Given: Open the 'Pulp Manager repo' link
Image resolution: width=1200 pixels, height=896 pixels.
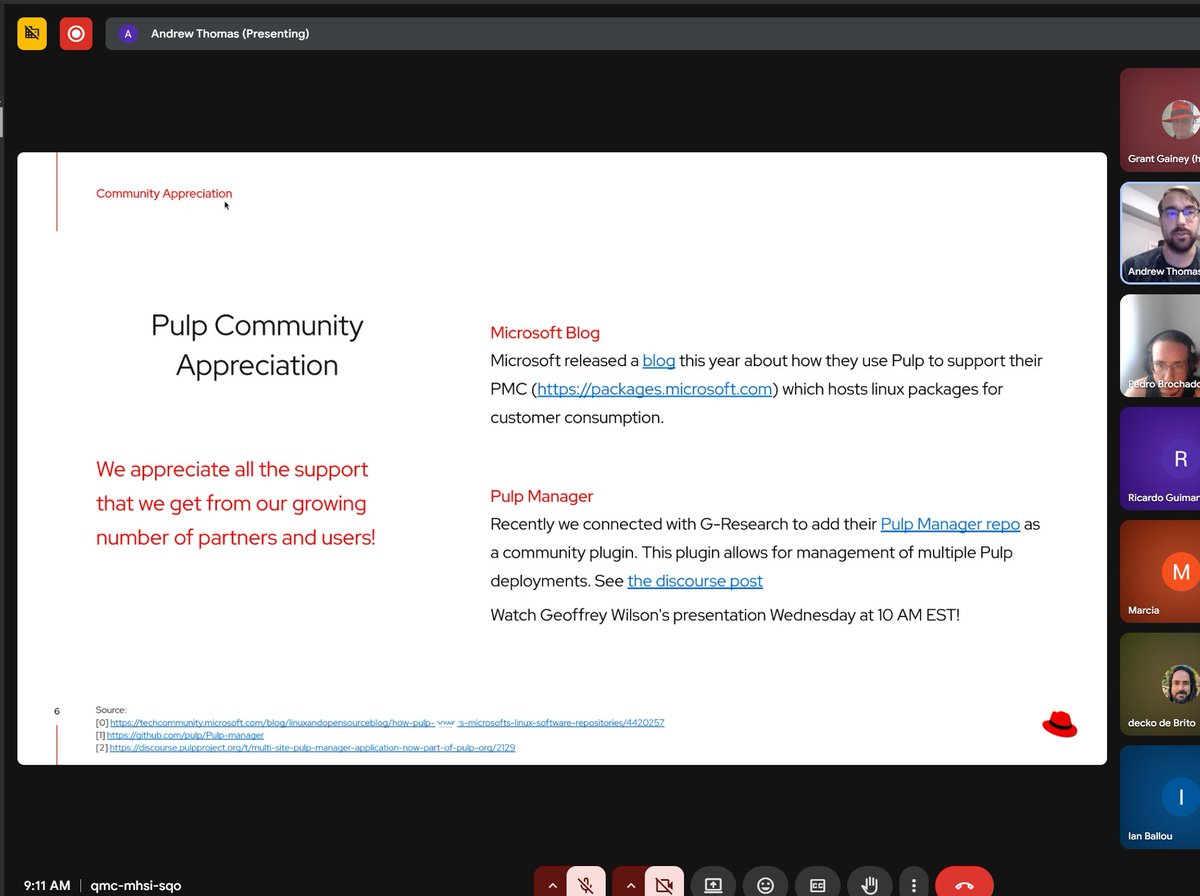Looking at the screenshot, I should click(950, 524).
